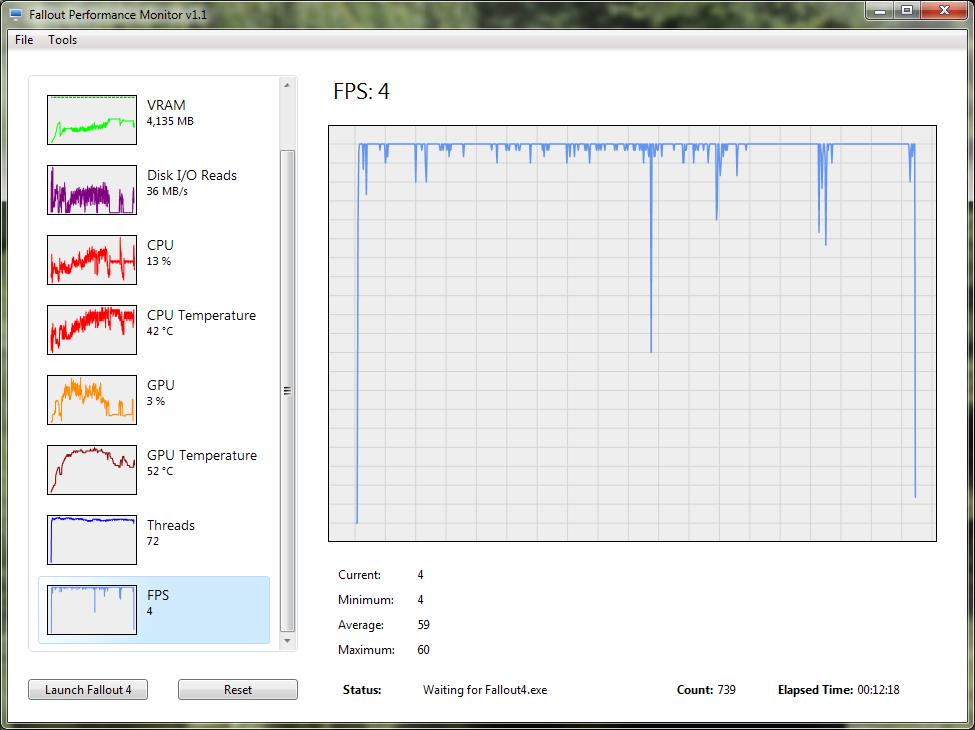Select the Disk I/O Reads graph thumbnail

pos(92,190)
